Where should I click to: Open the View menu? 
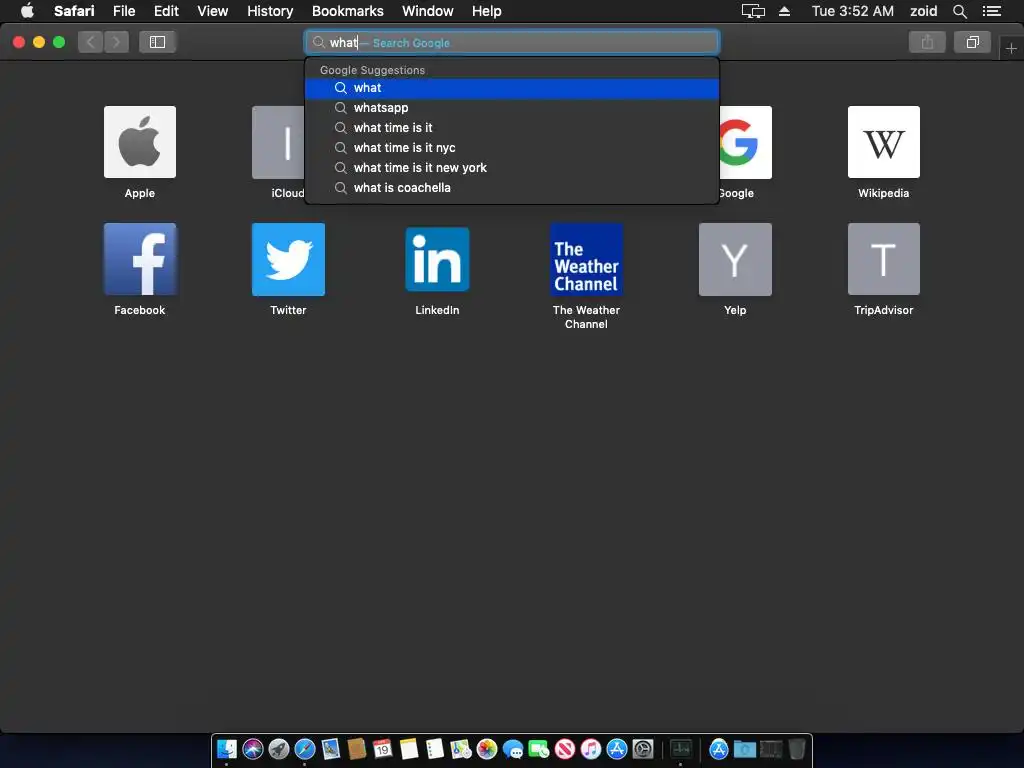click(213, 11)
